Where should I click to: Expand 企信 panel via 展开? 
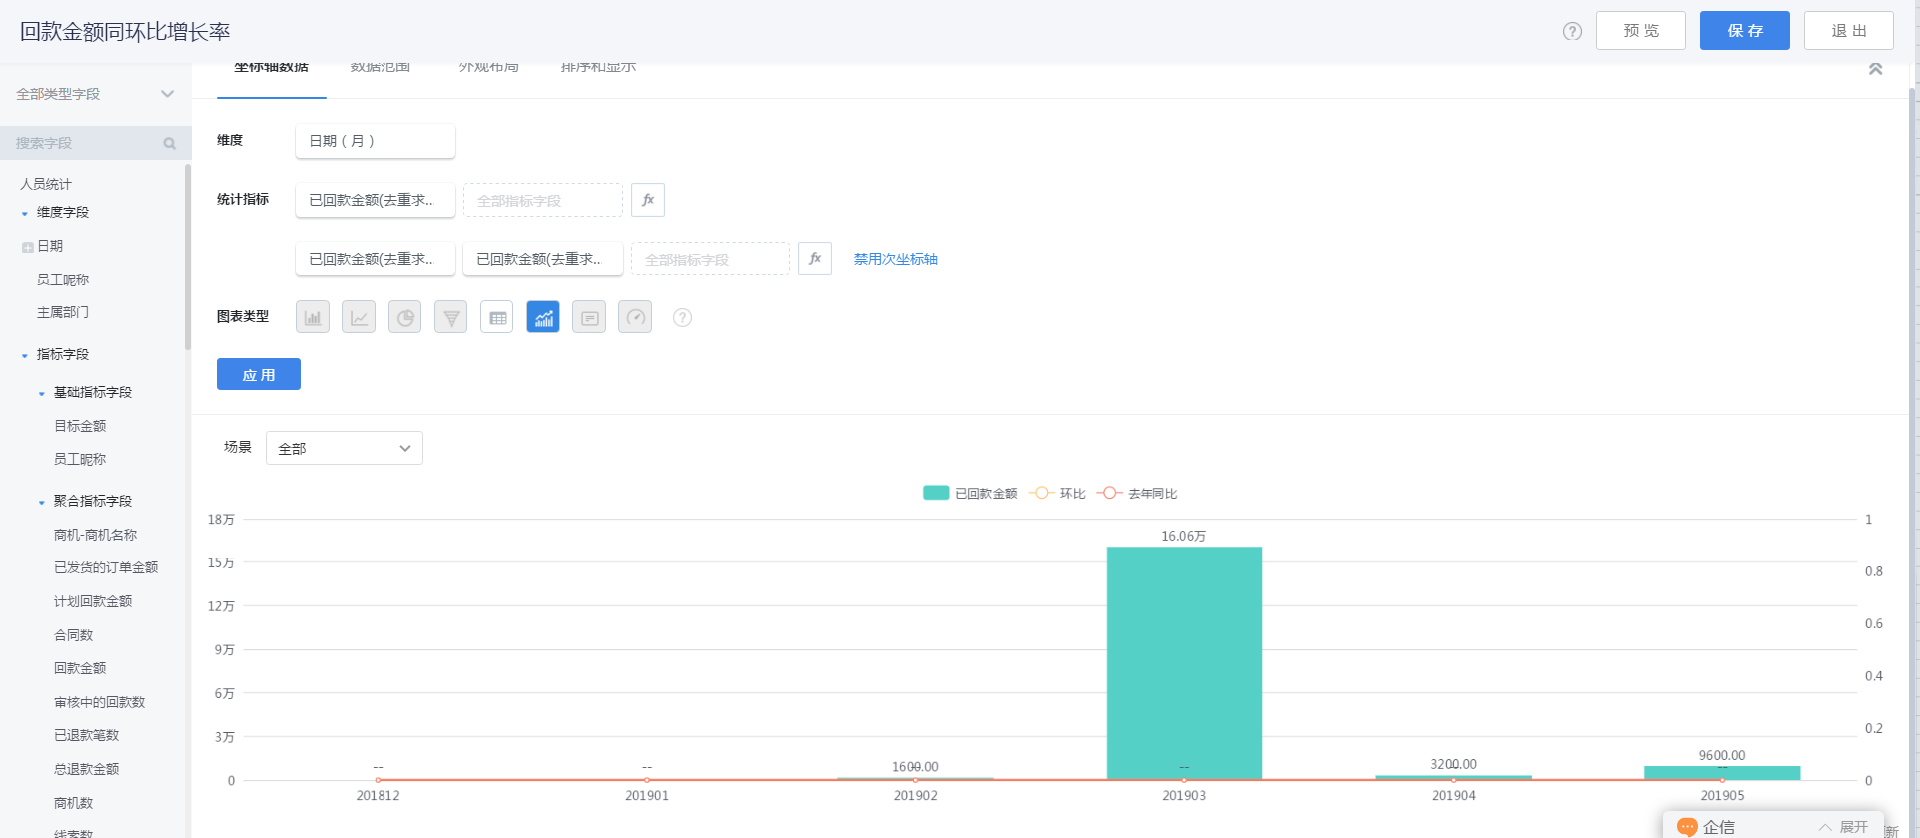coord(1844,827)
